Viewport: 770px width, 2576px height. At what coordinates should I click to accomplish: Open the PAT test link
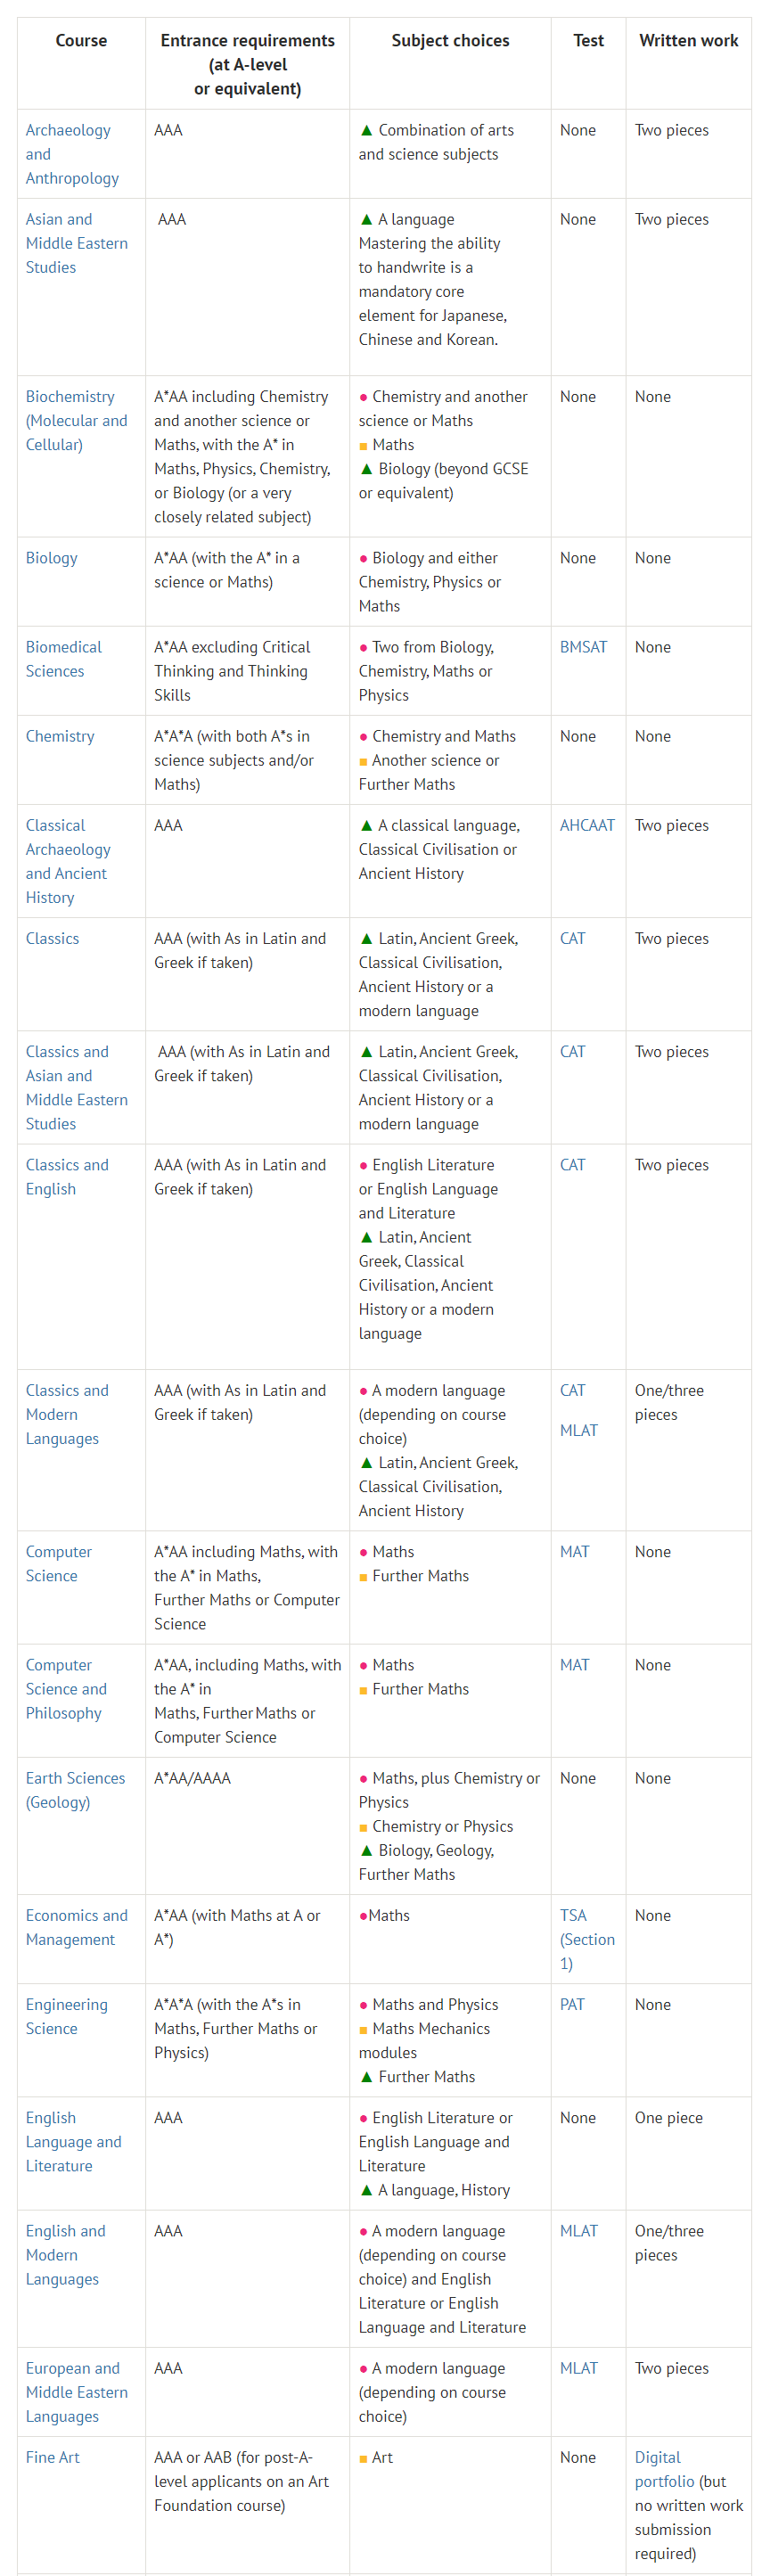pyautogui.click(x=572, y=2004)
